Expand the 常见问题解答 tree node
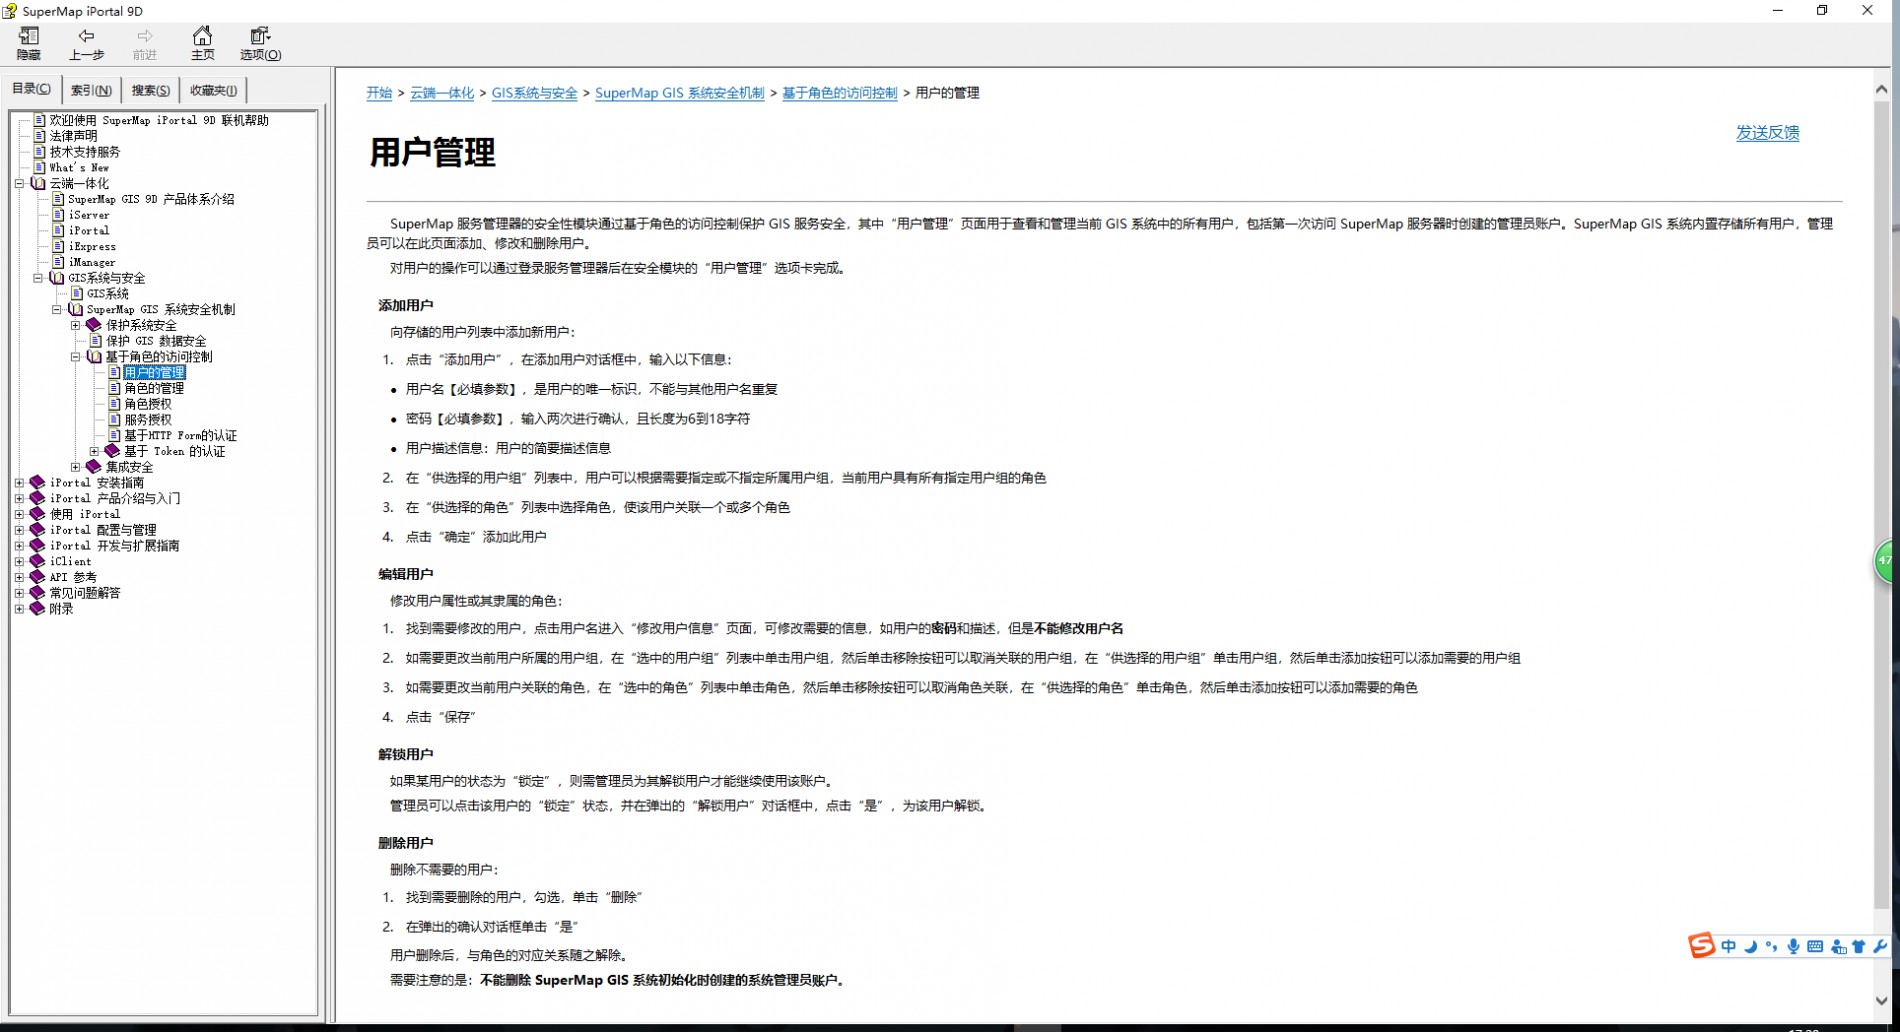The height and width of the screenshot is (1032, 1900). [x=19, y=593]
